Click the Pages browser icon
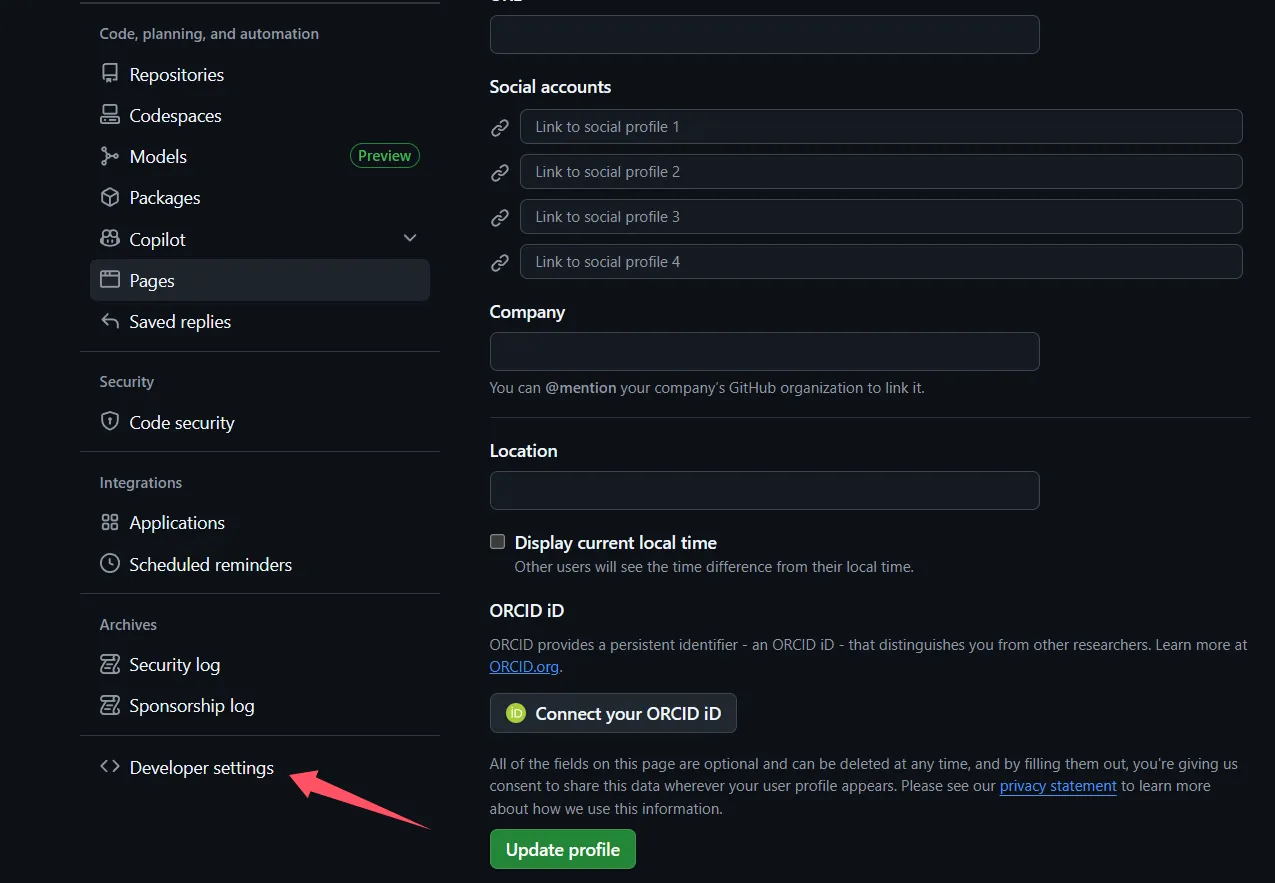 click(x=110, y=280)
